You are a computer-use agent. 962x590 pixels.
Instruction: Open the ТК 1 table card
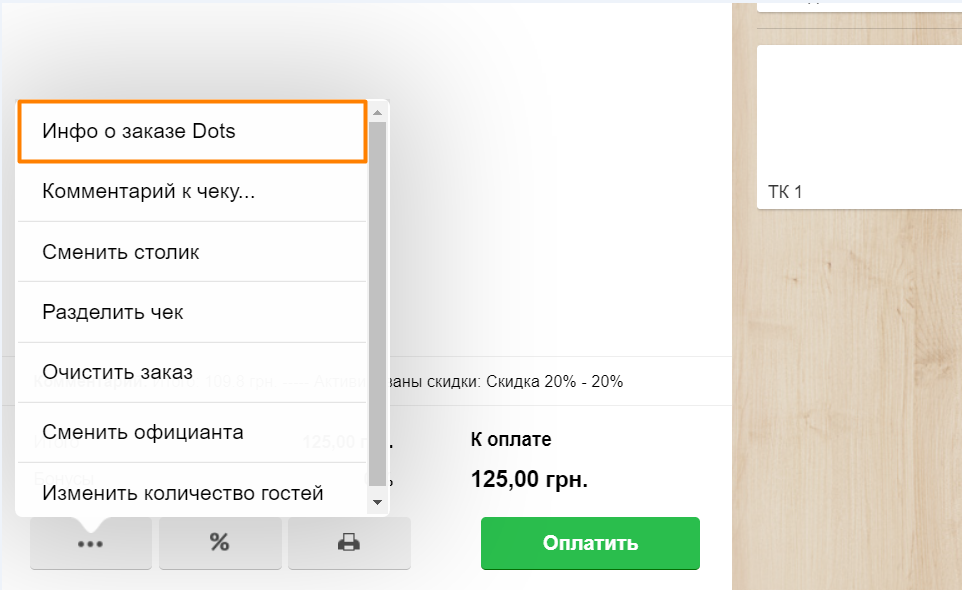860,127
